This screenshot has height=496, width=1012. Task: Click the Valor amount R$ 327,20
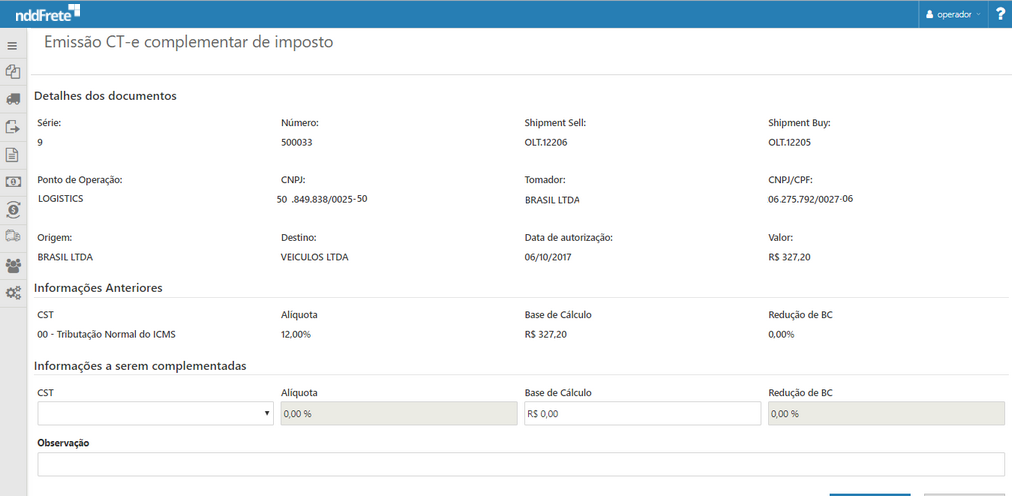click(789, 257)
